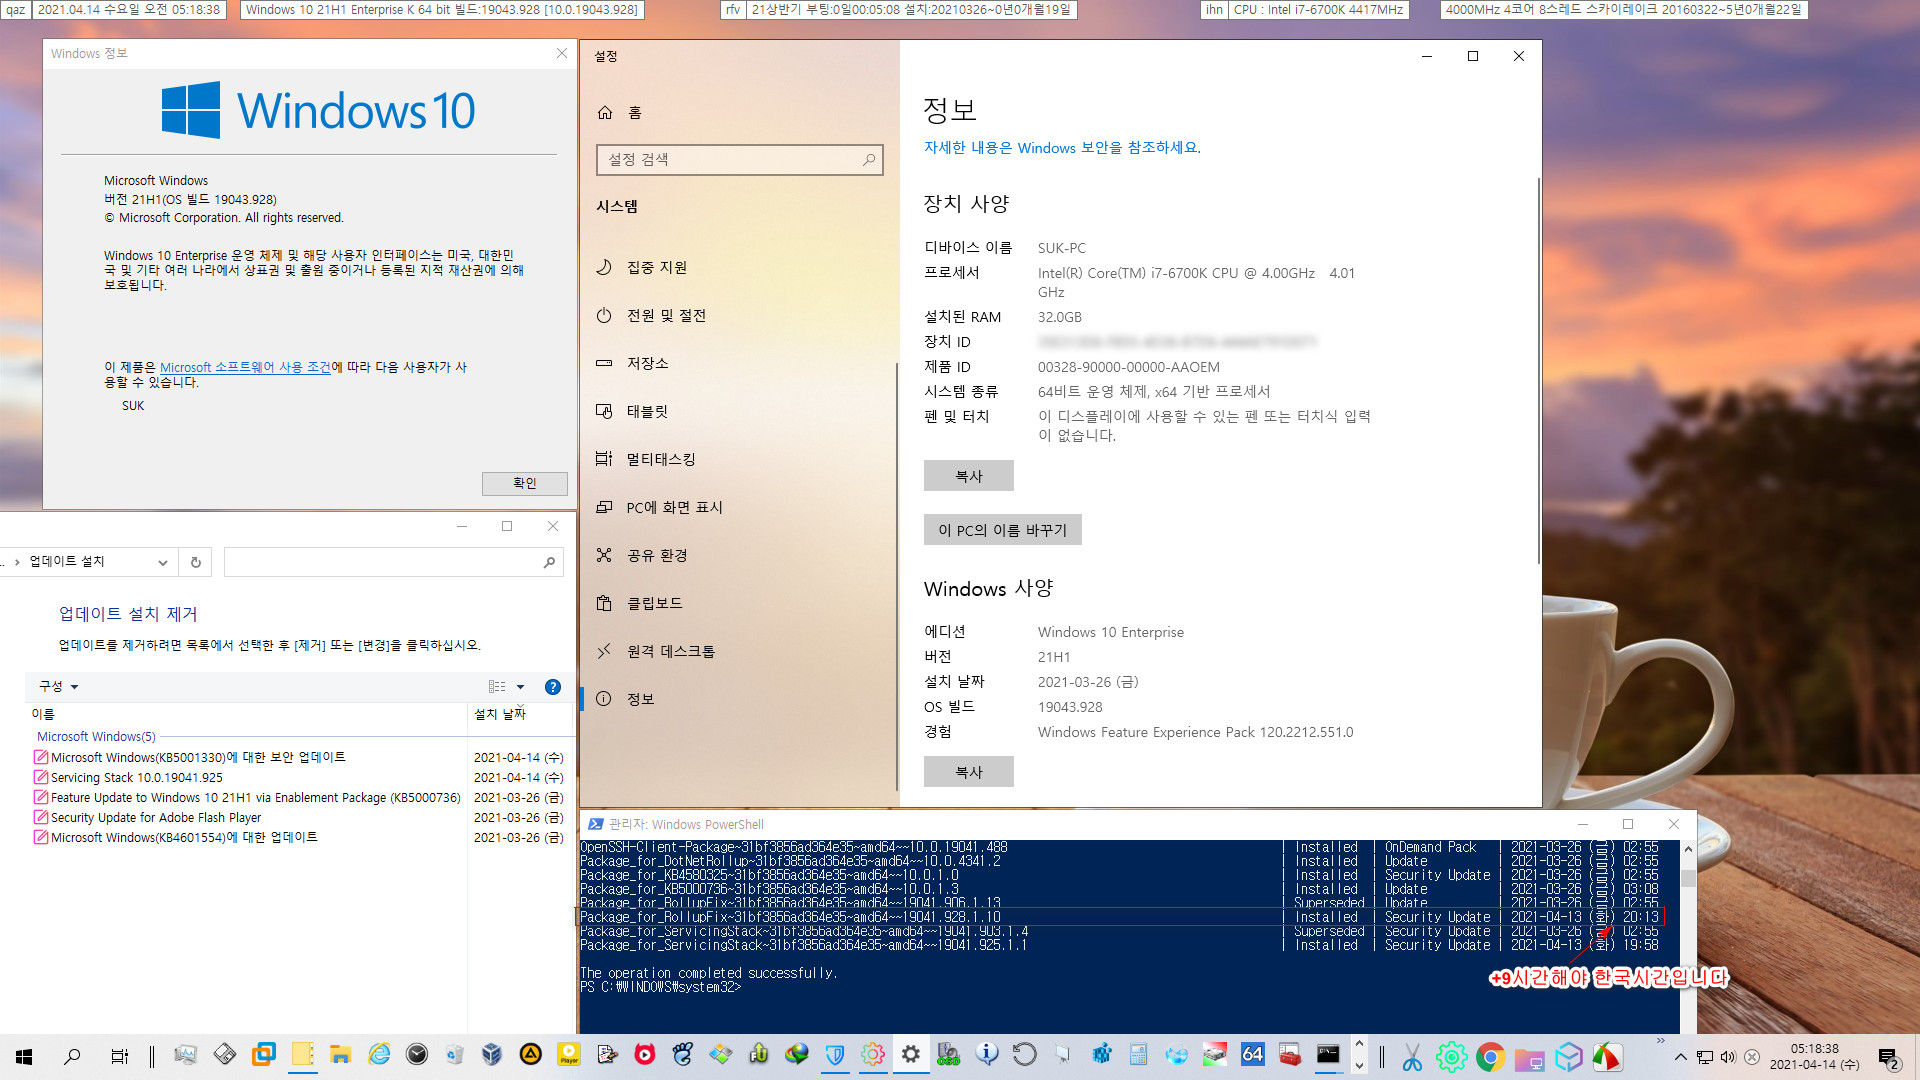The height and width of the screenshot is (1080, 1920).
Task: Open taskbar Search
Action: click(72, 1056)
